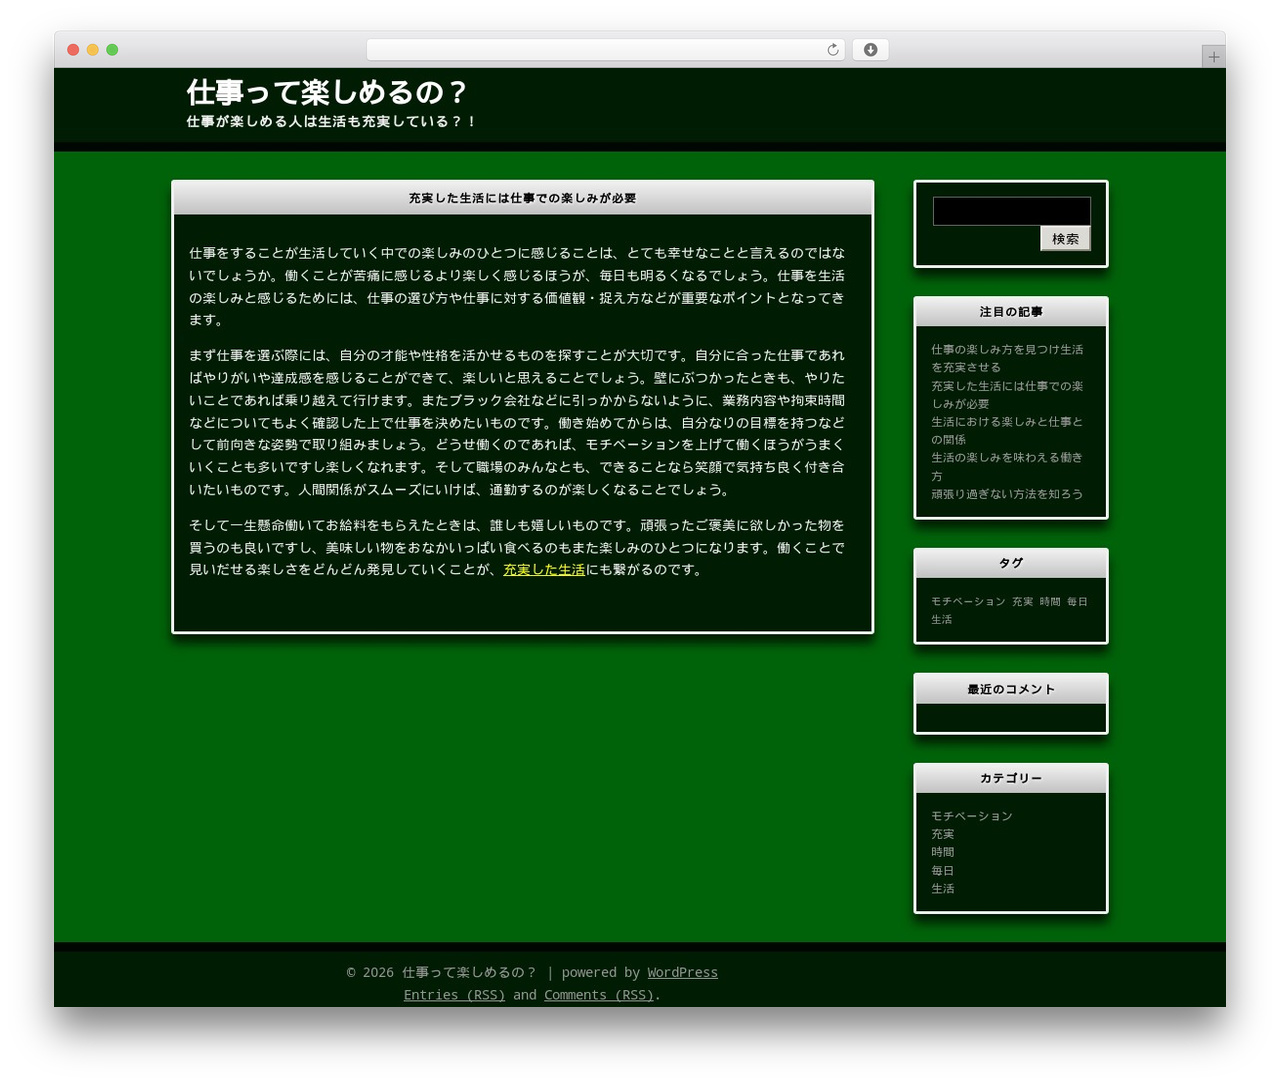Open the 時間 category
This screenshot has height=1084, width=1280.
click(x=943, y=852)
